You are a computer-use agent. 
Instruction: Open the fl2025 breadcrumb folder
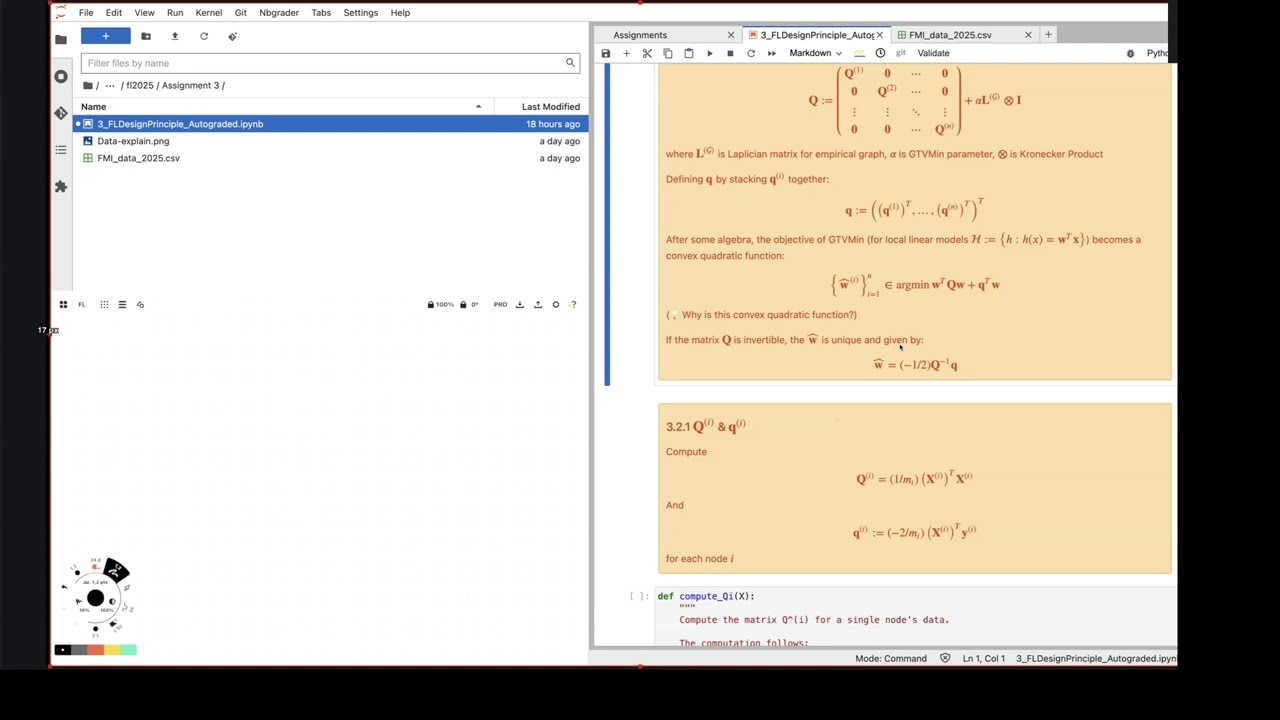coord(140,85)
